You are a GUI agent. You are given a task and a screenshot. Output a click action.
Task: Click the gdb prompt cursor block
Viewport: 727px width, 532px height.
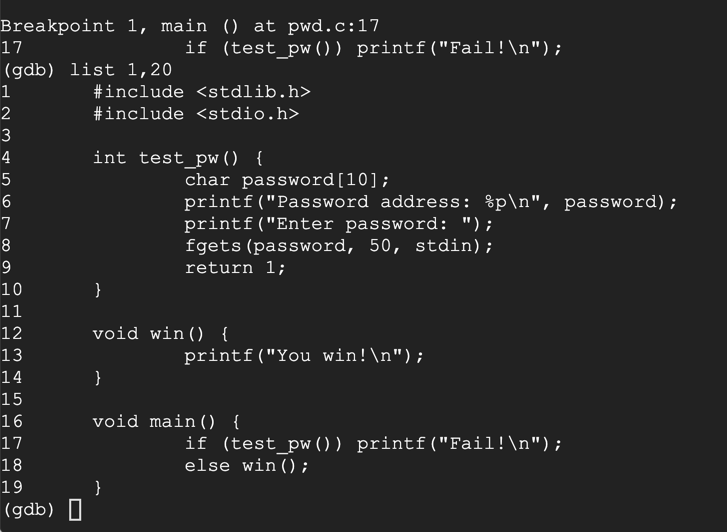[76, 510]
